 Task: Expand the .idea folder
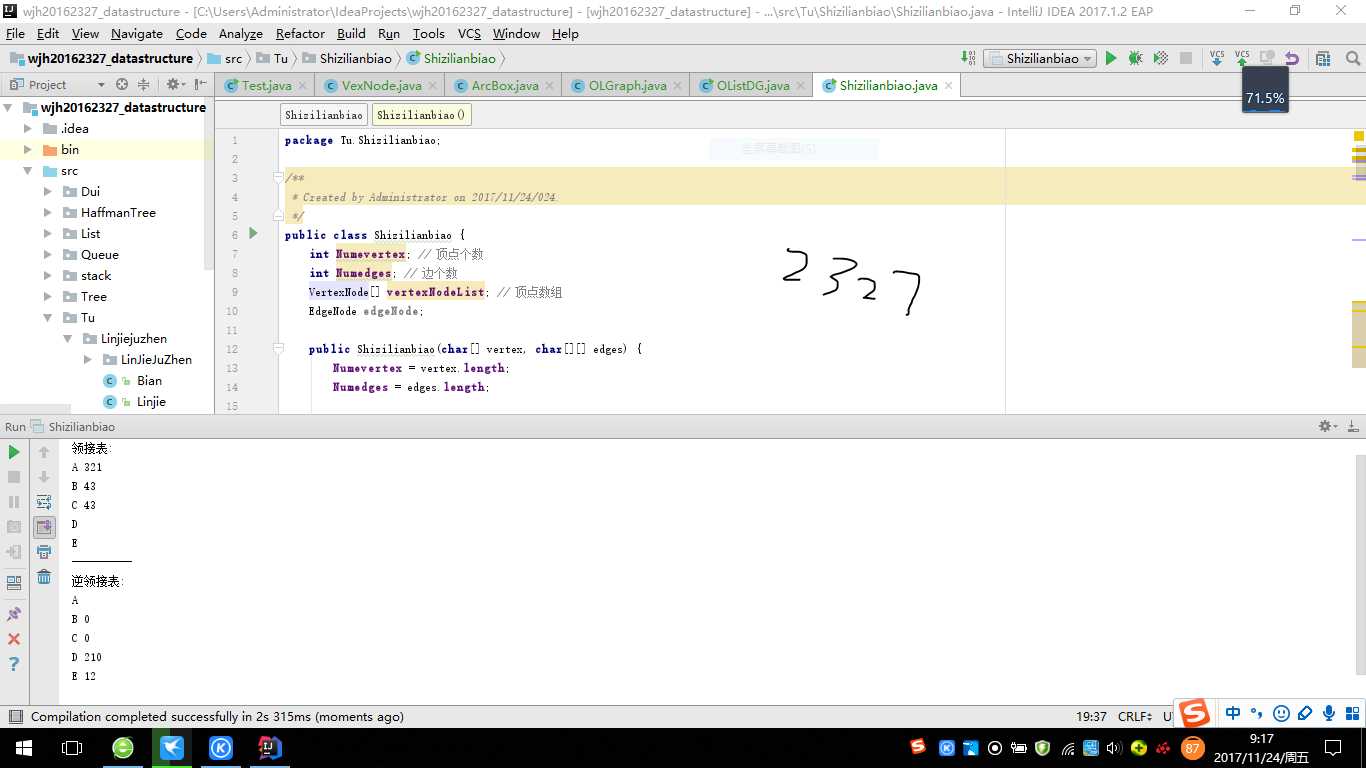pyautogui.click(x=28, y=128)
